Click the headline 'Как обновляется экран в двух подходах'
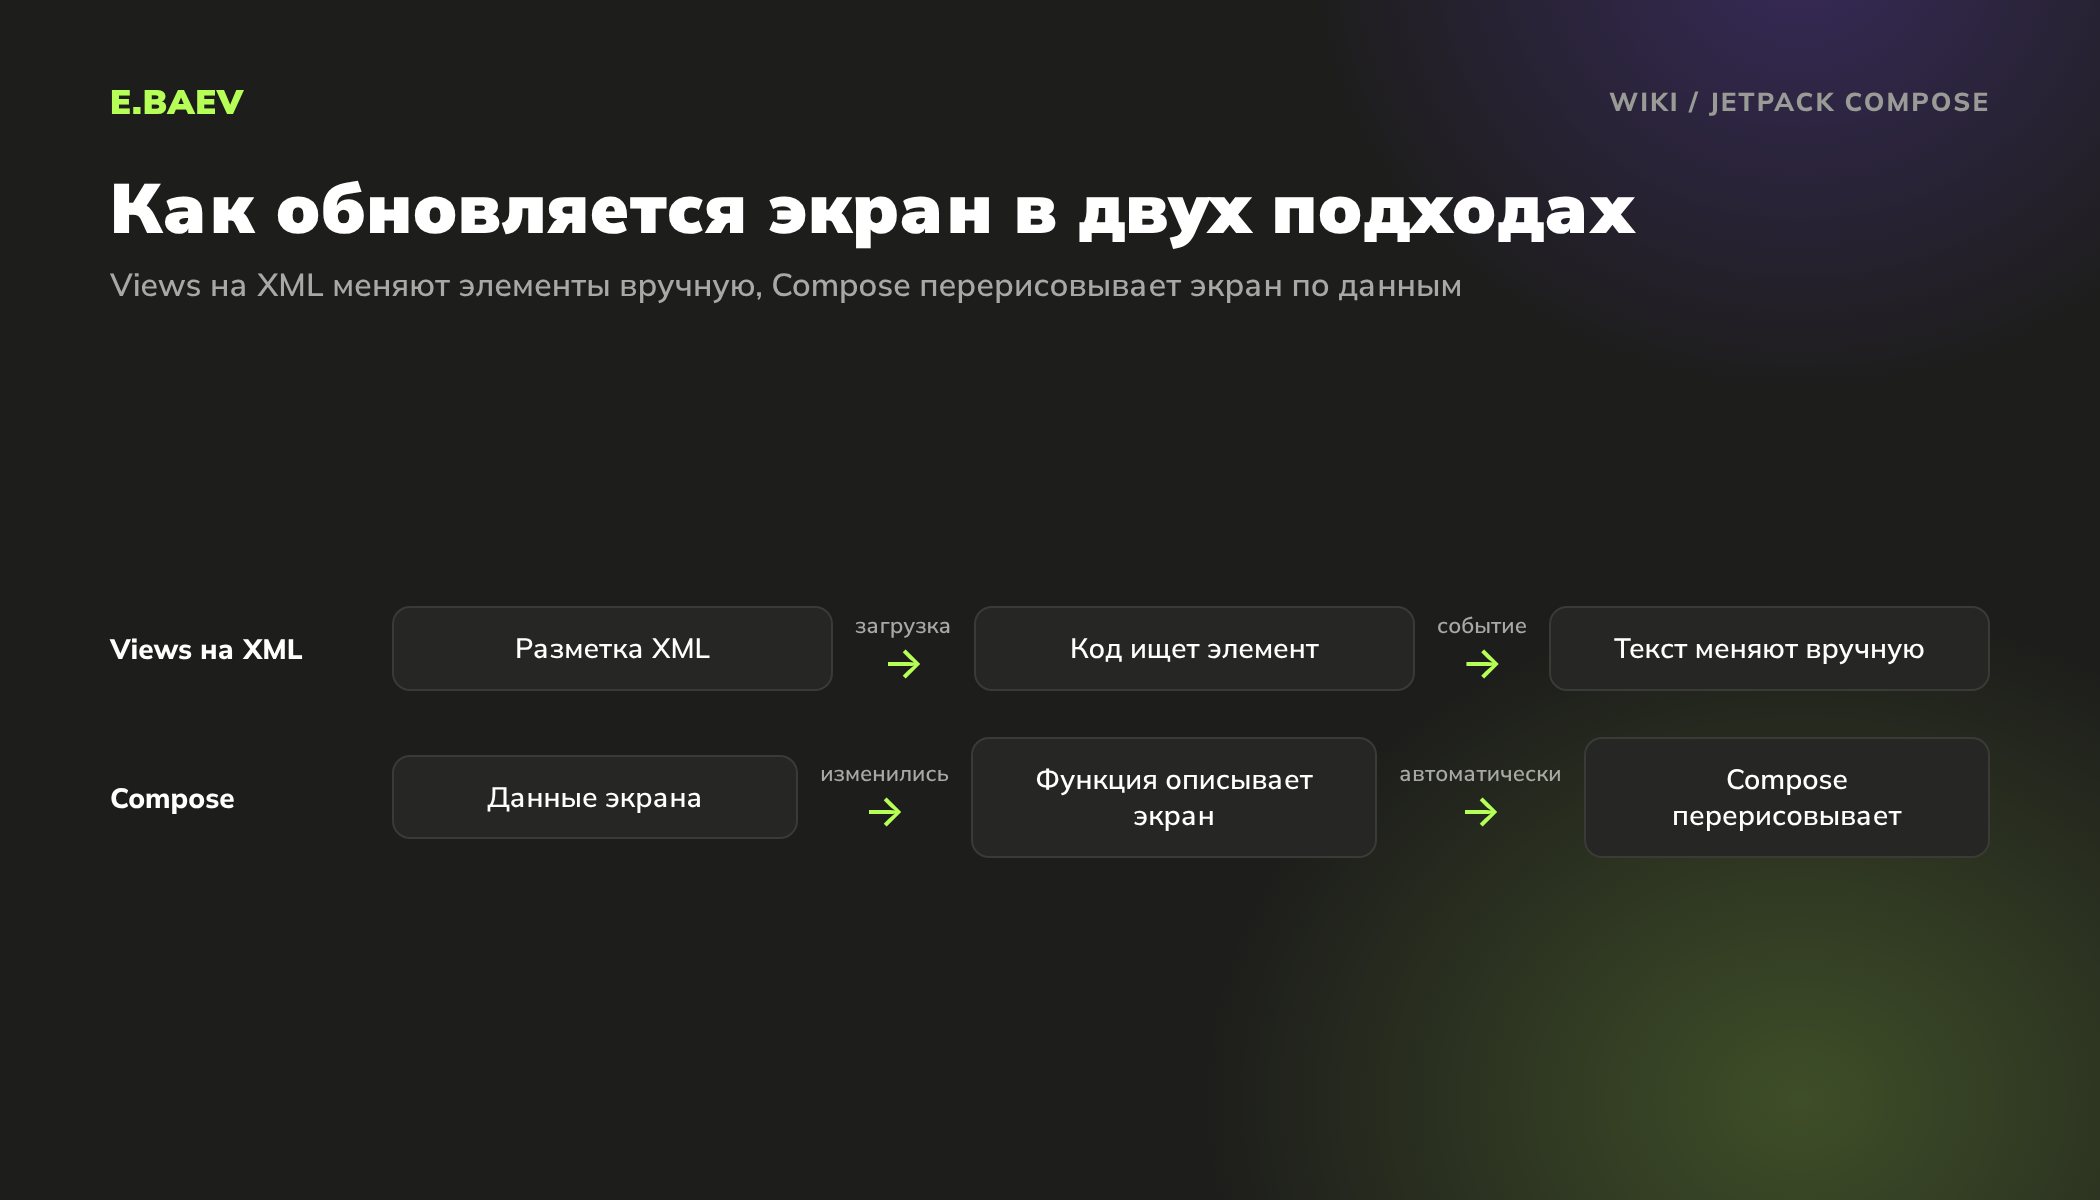Screen dimensions: 2100x1200 pos(873,210)
